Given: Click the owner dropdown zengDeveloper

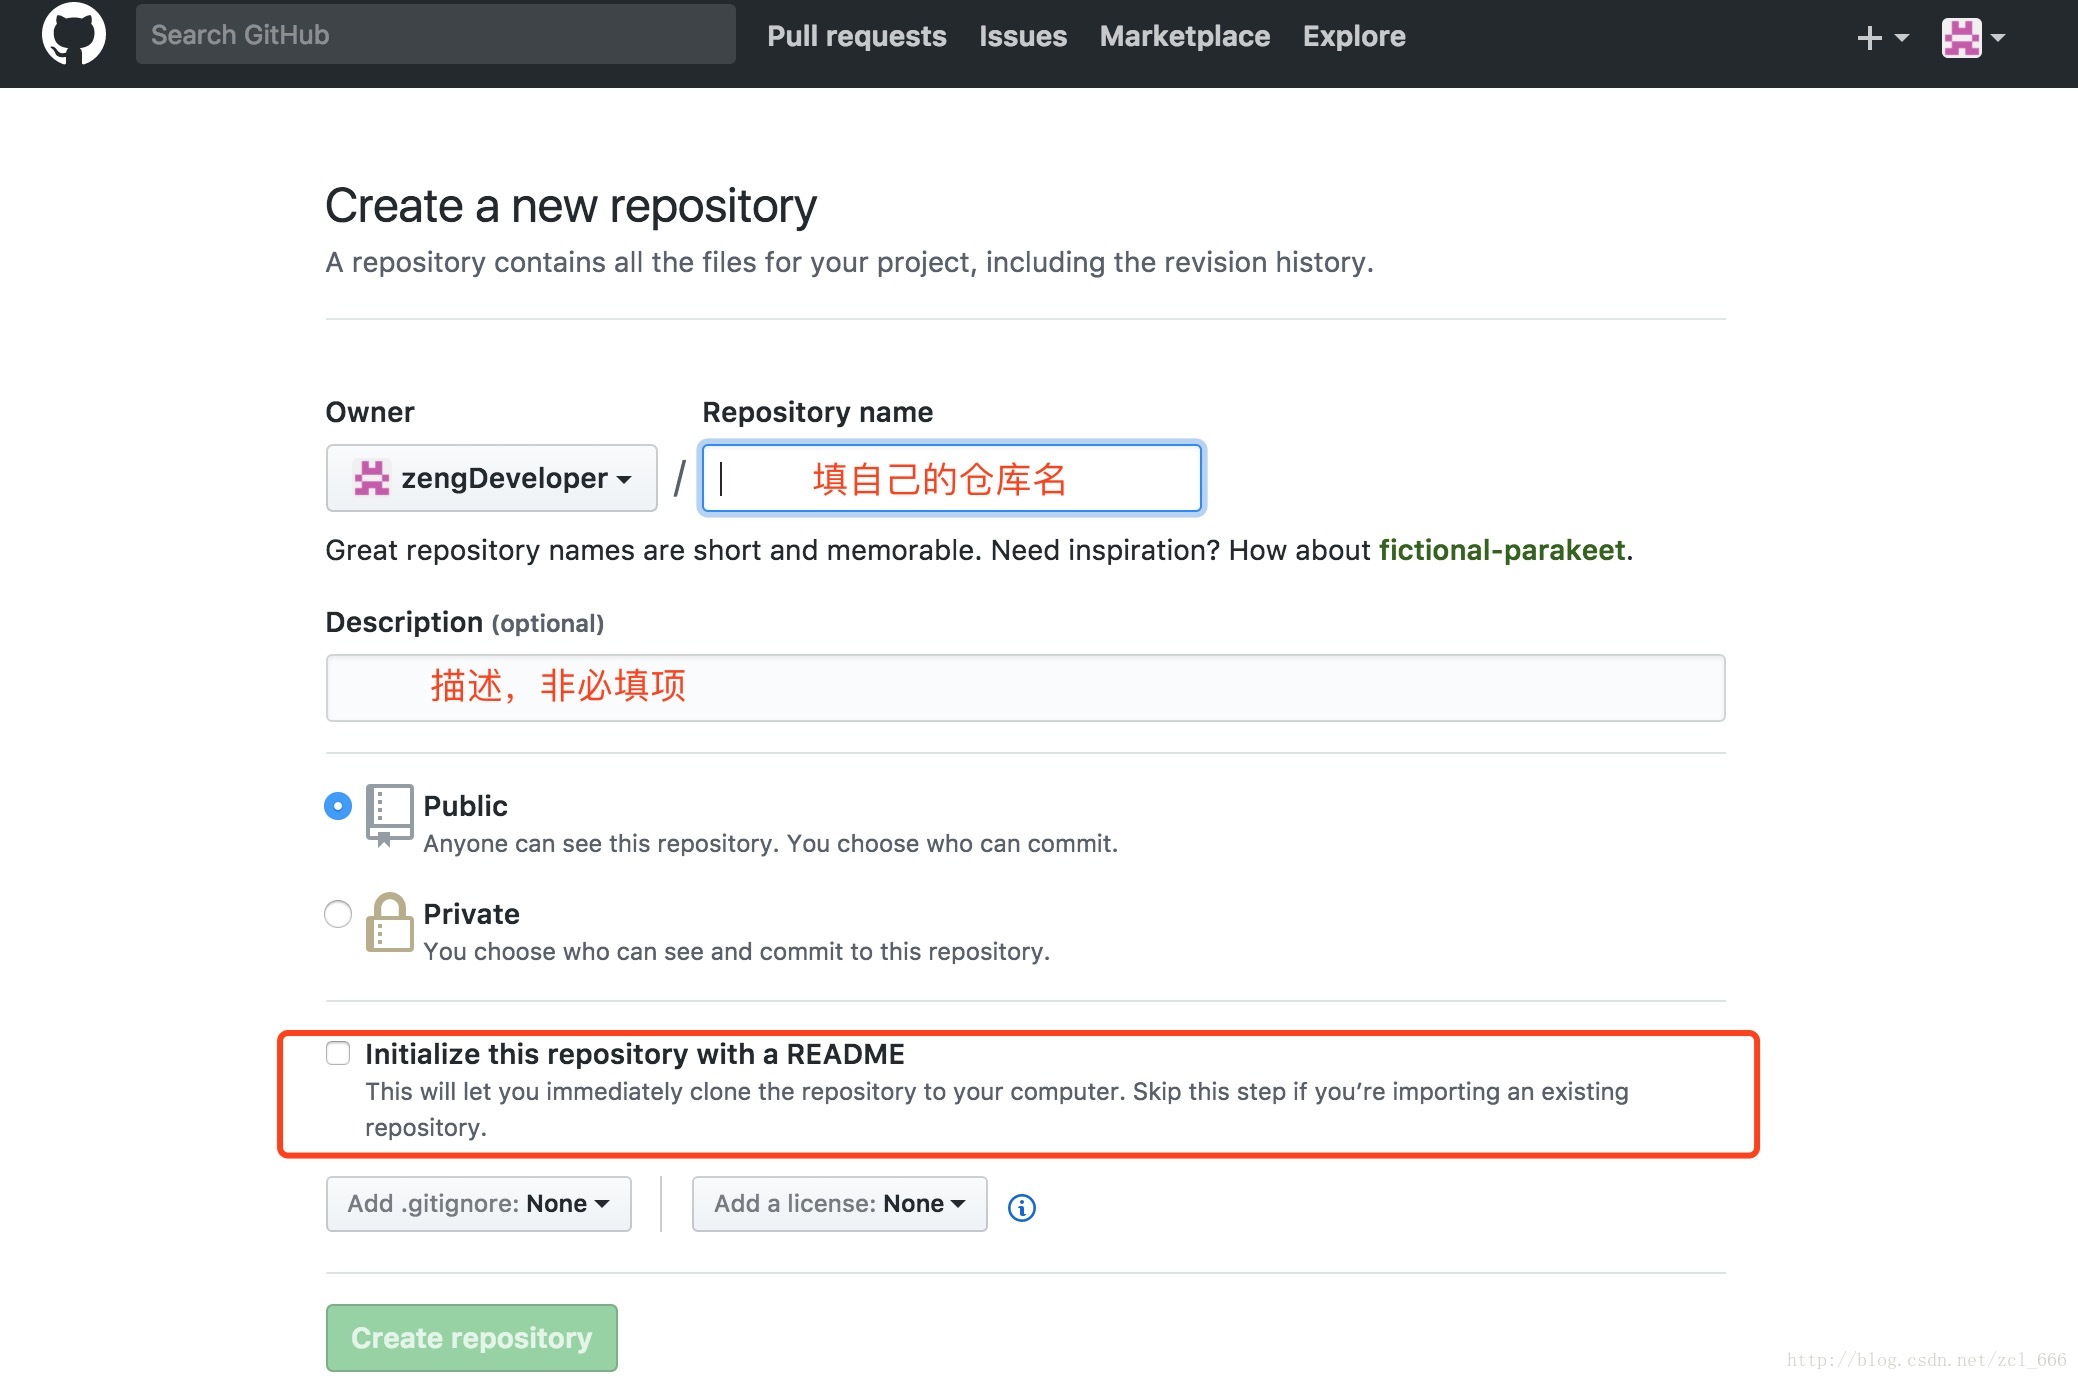Looking at the screenshot, I should click(x=490, y=476).
